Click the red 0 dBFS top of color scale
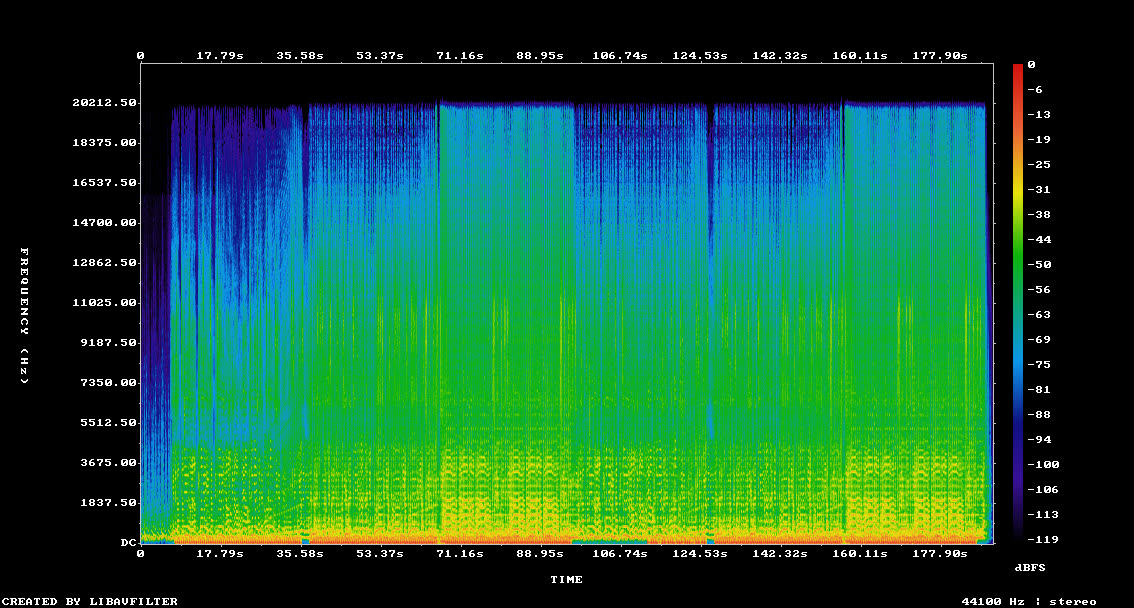The image size is (1134, 608). tap(1031, 65)
